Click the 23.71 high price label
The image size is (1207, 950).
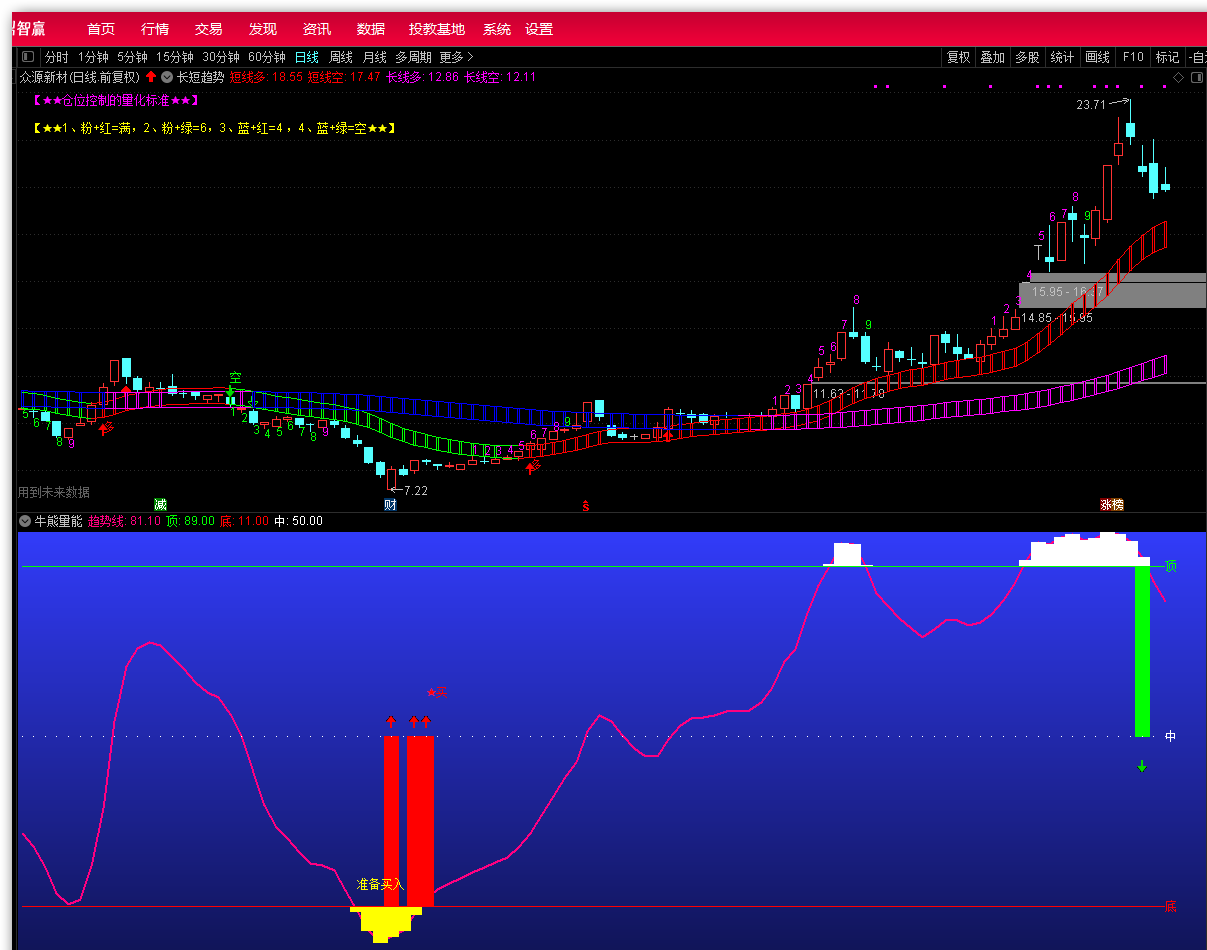pyautogui.click(x=1091, y=105)
